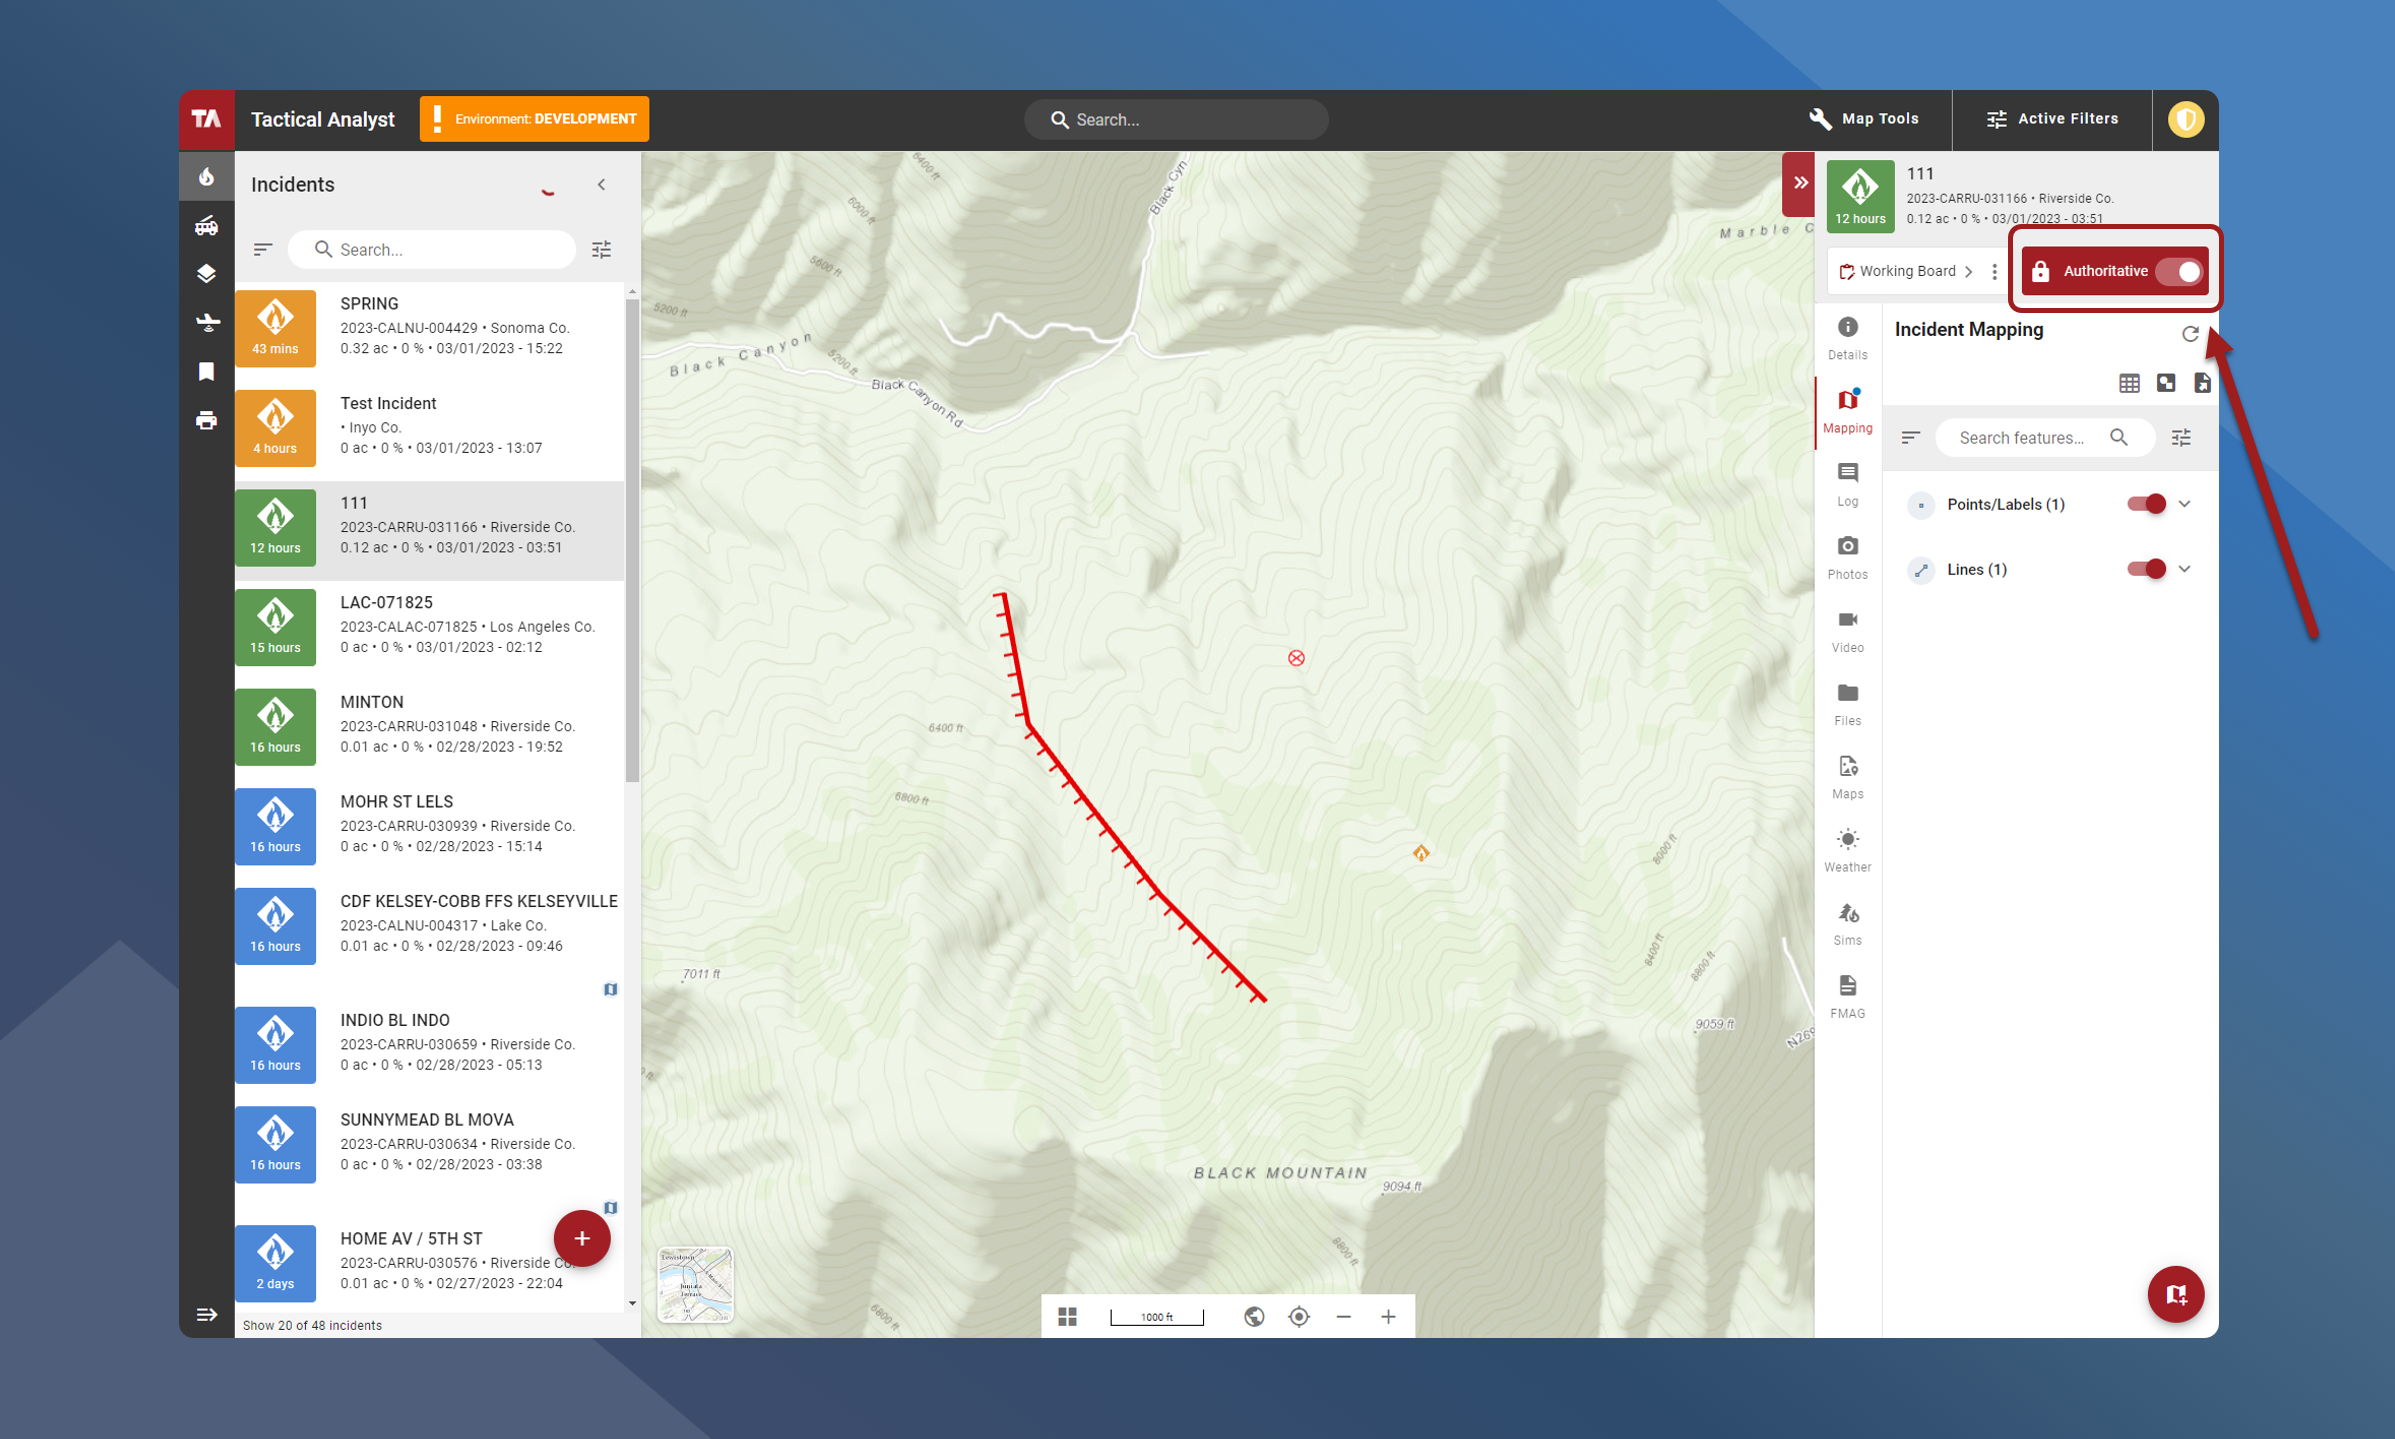This screenshot has height=1439, width=2395.
Task: Open the aircraft icon in left sidebar
Action: pyautogui.click(x=207, y=322)
